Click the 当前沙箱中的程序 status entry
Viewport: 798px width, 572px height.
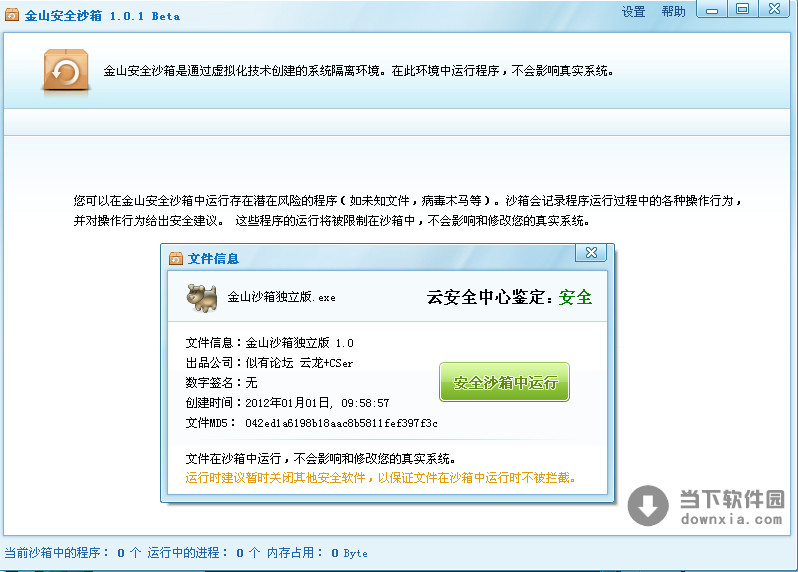point(73,553)
